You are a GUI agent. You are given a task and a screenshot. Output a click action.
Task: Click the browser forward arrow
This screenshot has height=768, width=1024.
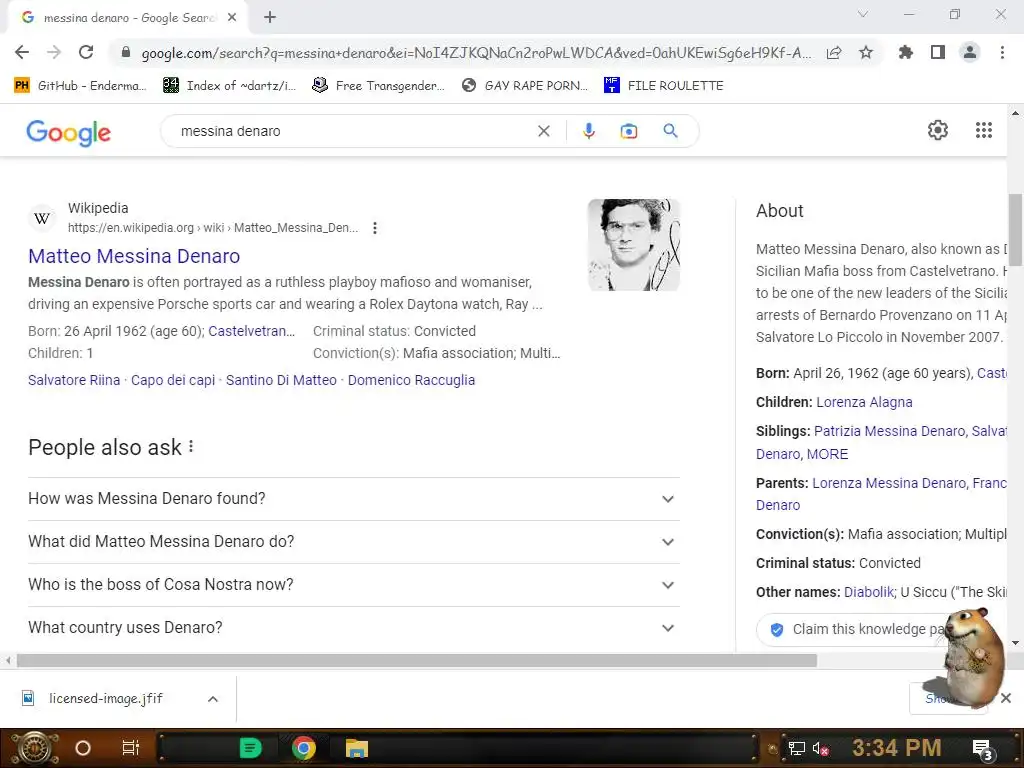(x=54, y=52)
